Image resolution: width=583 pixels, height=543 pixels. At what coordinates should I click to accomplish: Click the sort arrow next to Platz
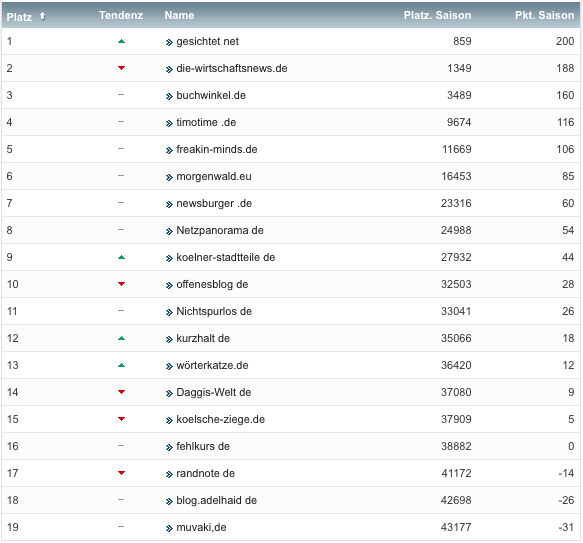coord(42,16)
